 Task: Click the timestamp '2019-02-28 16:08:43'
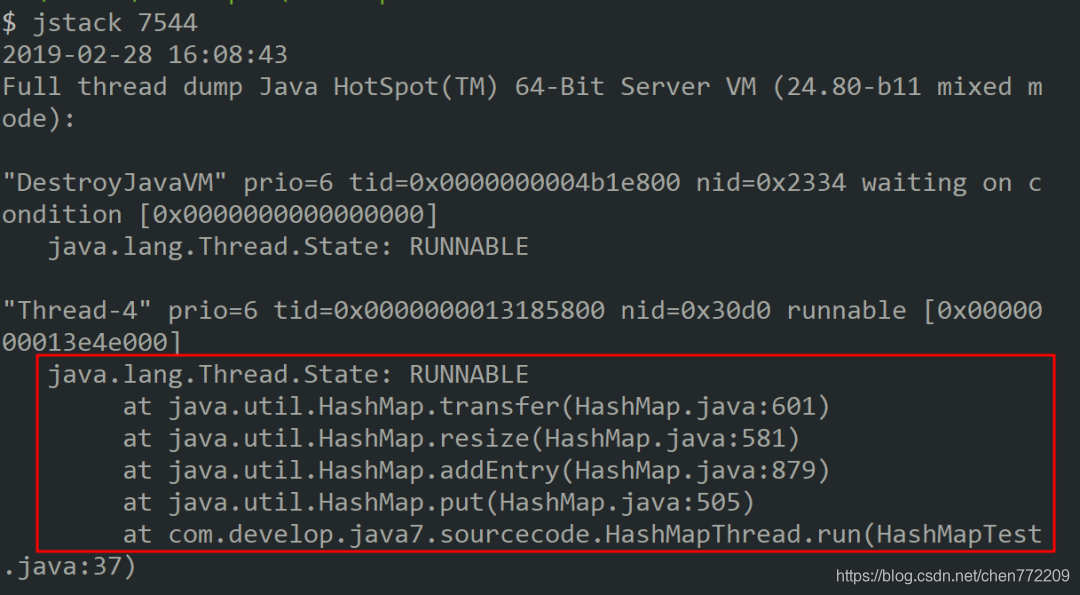(145, 54)
